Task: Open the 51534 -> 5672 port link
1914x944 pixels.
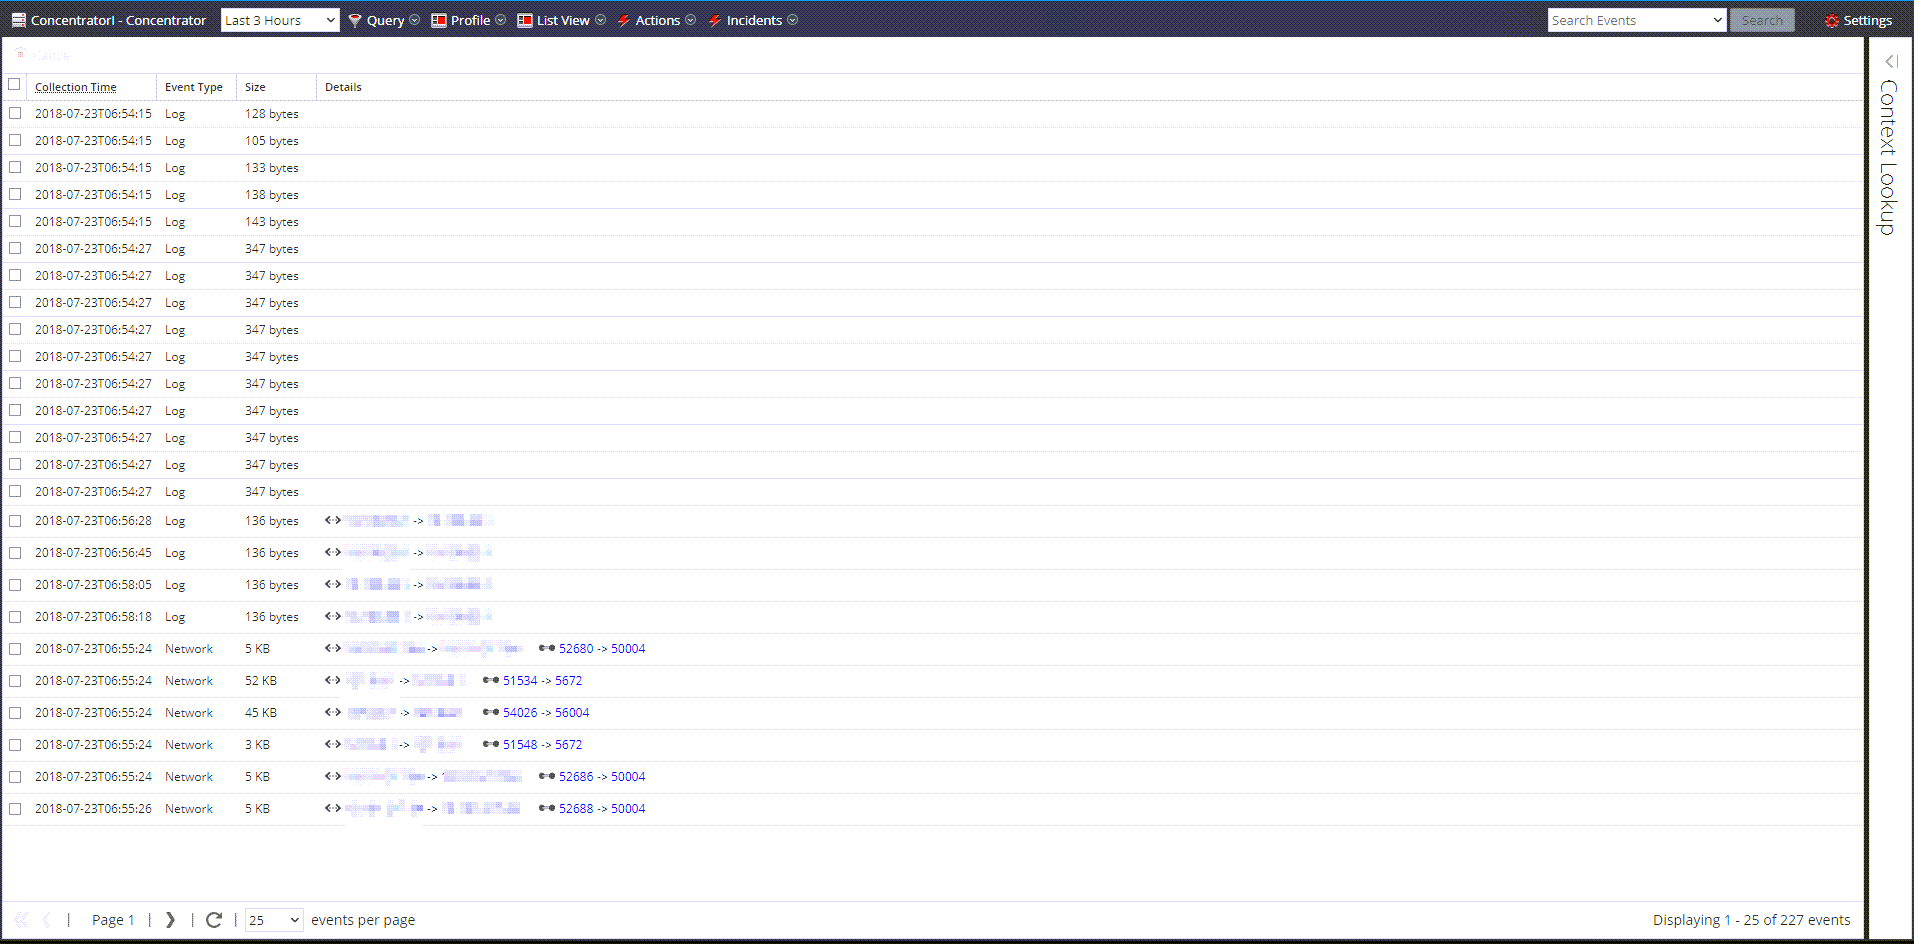Action: 542,680
